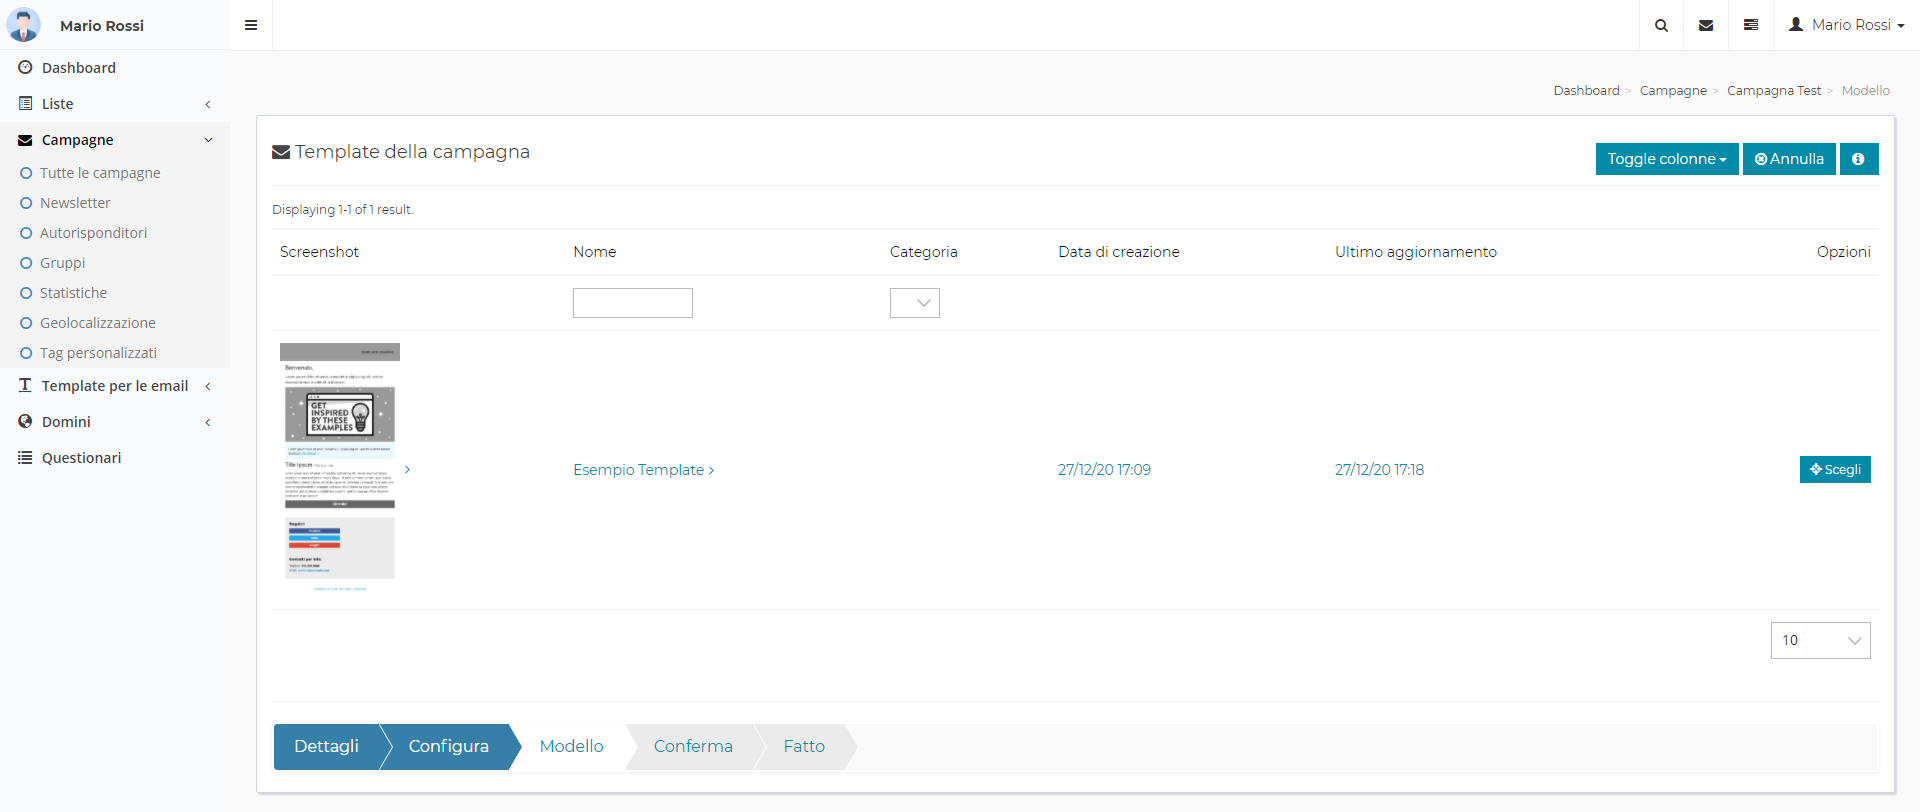
Task: Expand Template per le email menu
Action: (x=114, y=386)
